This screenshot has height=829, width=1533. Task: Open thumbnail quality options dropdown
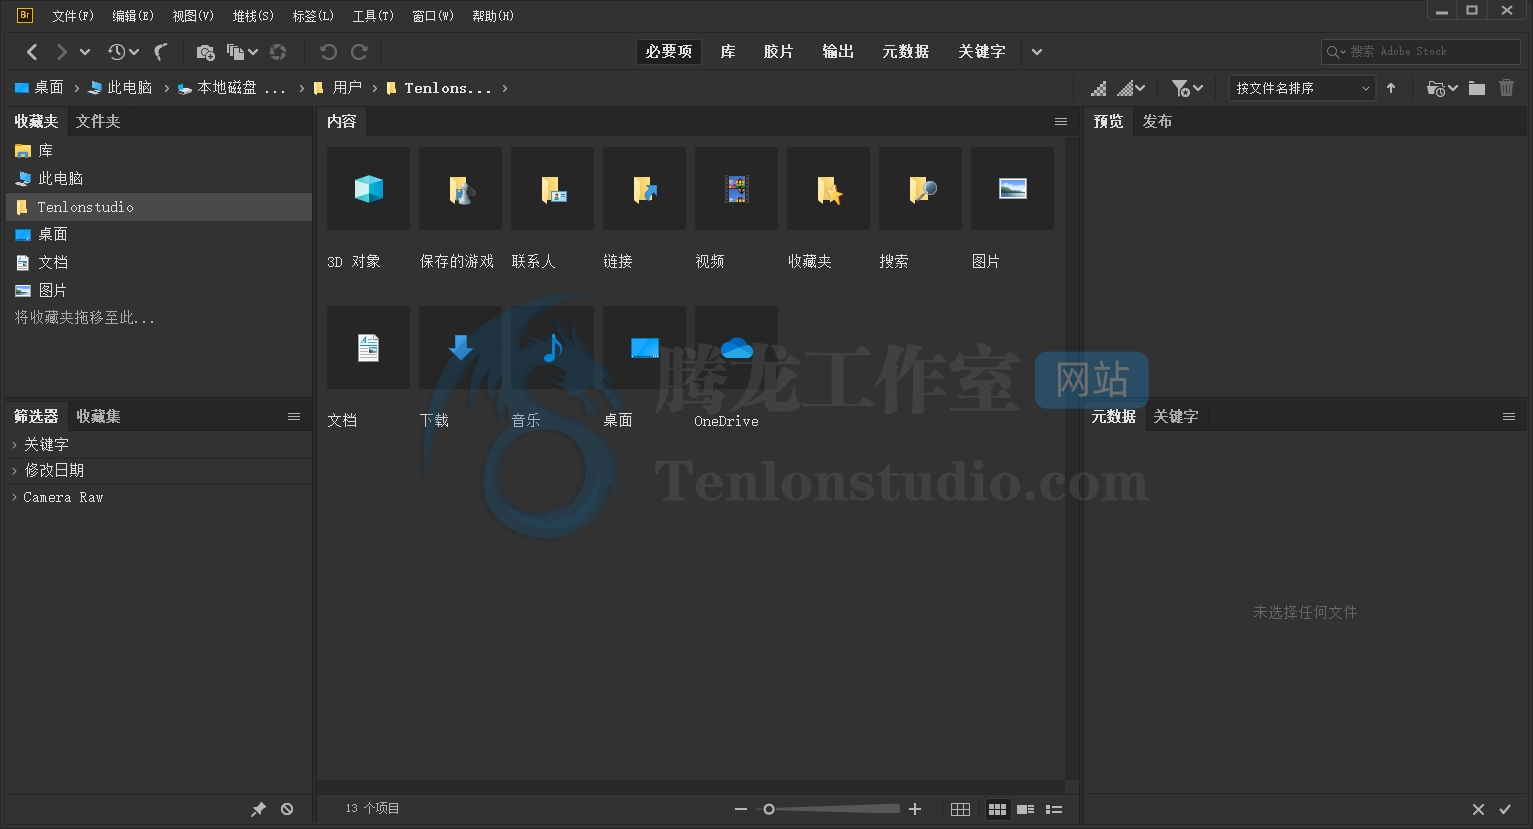point(1131,88)
